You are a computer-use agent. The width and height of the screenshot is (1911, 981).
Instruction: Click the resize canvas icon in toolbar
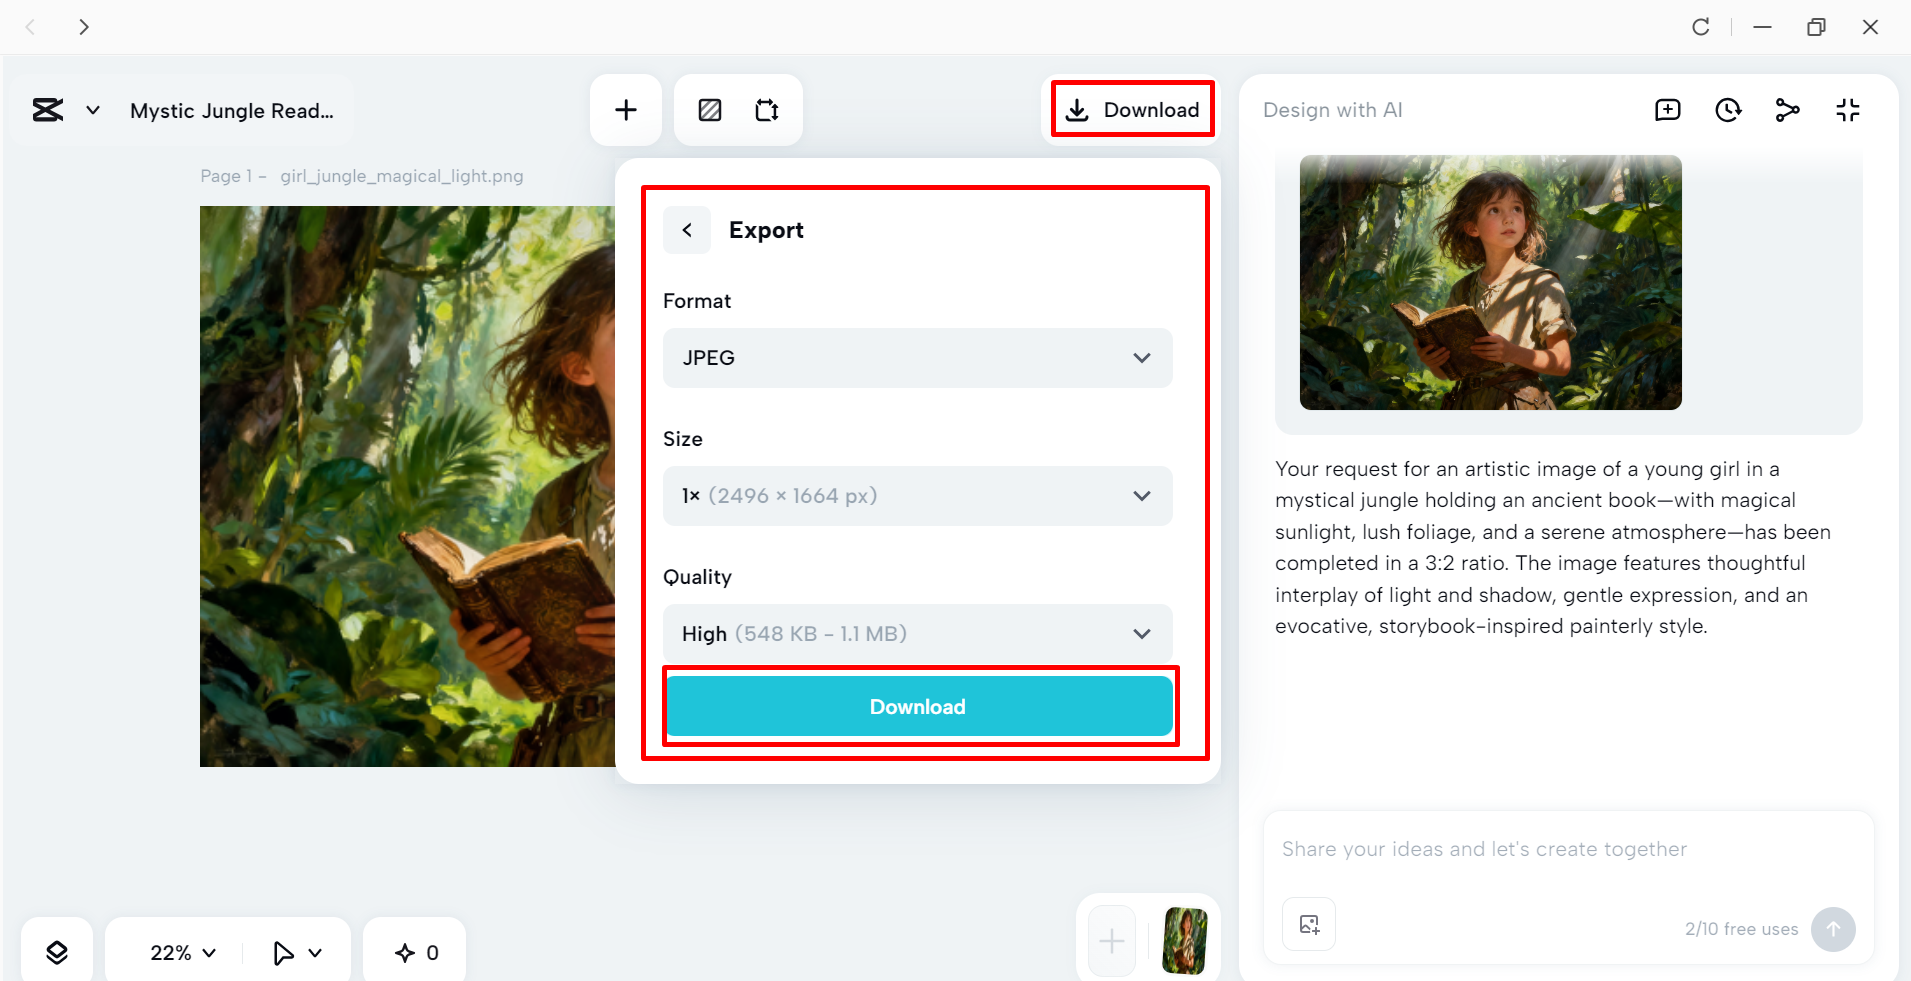[x=767, y=110]
